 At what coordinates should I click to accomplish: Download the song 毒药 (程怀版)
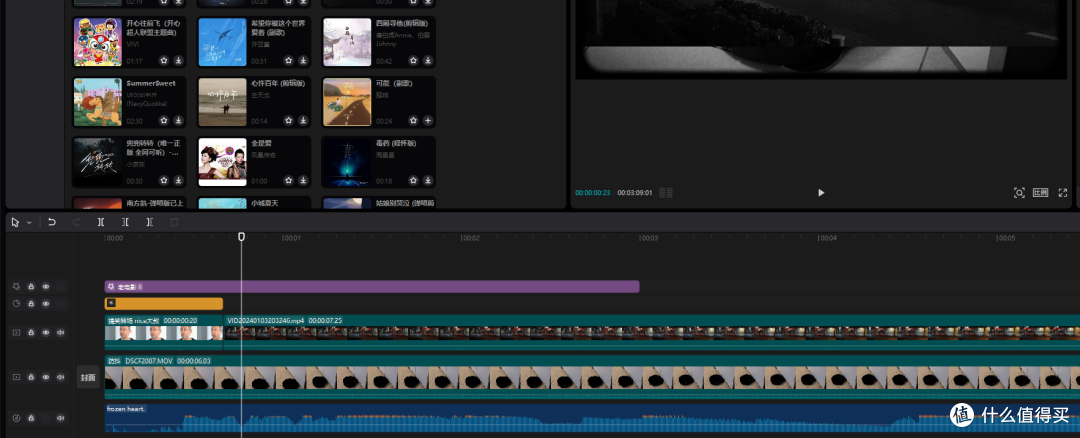pyautogui.click(x=428, y=180)
